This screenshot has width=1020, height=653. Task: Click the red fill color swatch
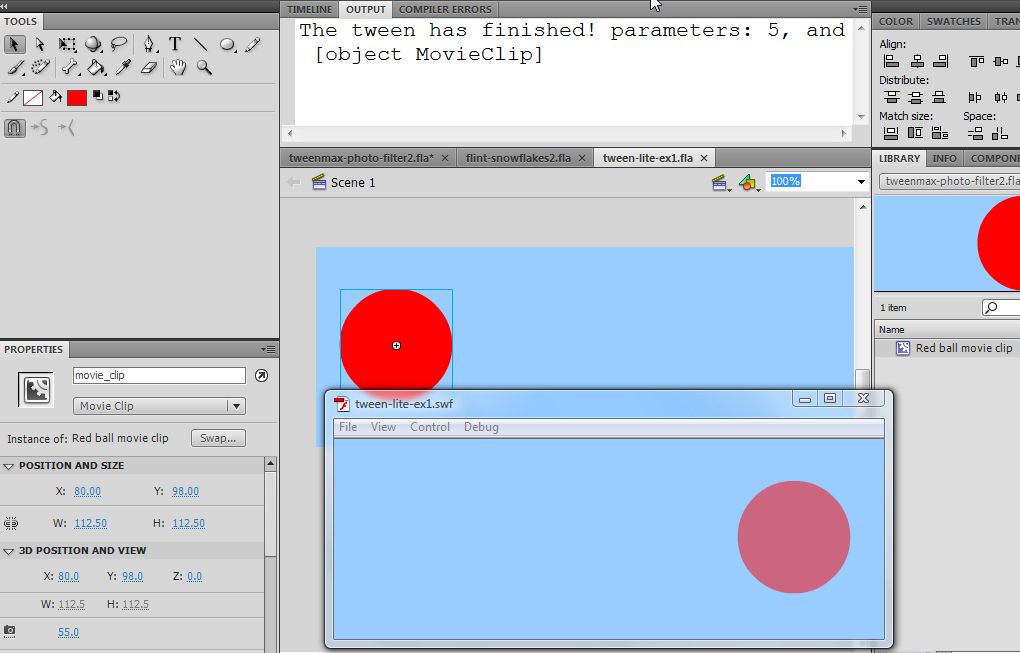(x=77, y=98)
